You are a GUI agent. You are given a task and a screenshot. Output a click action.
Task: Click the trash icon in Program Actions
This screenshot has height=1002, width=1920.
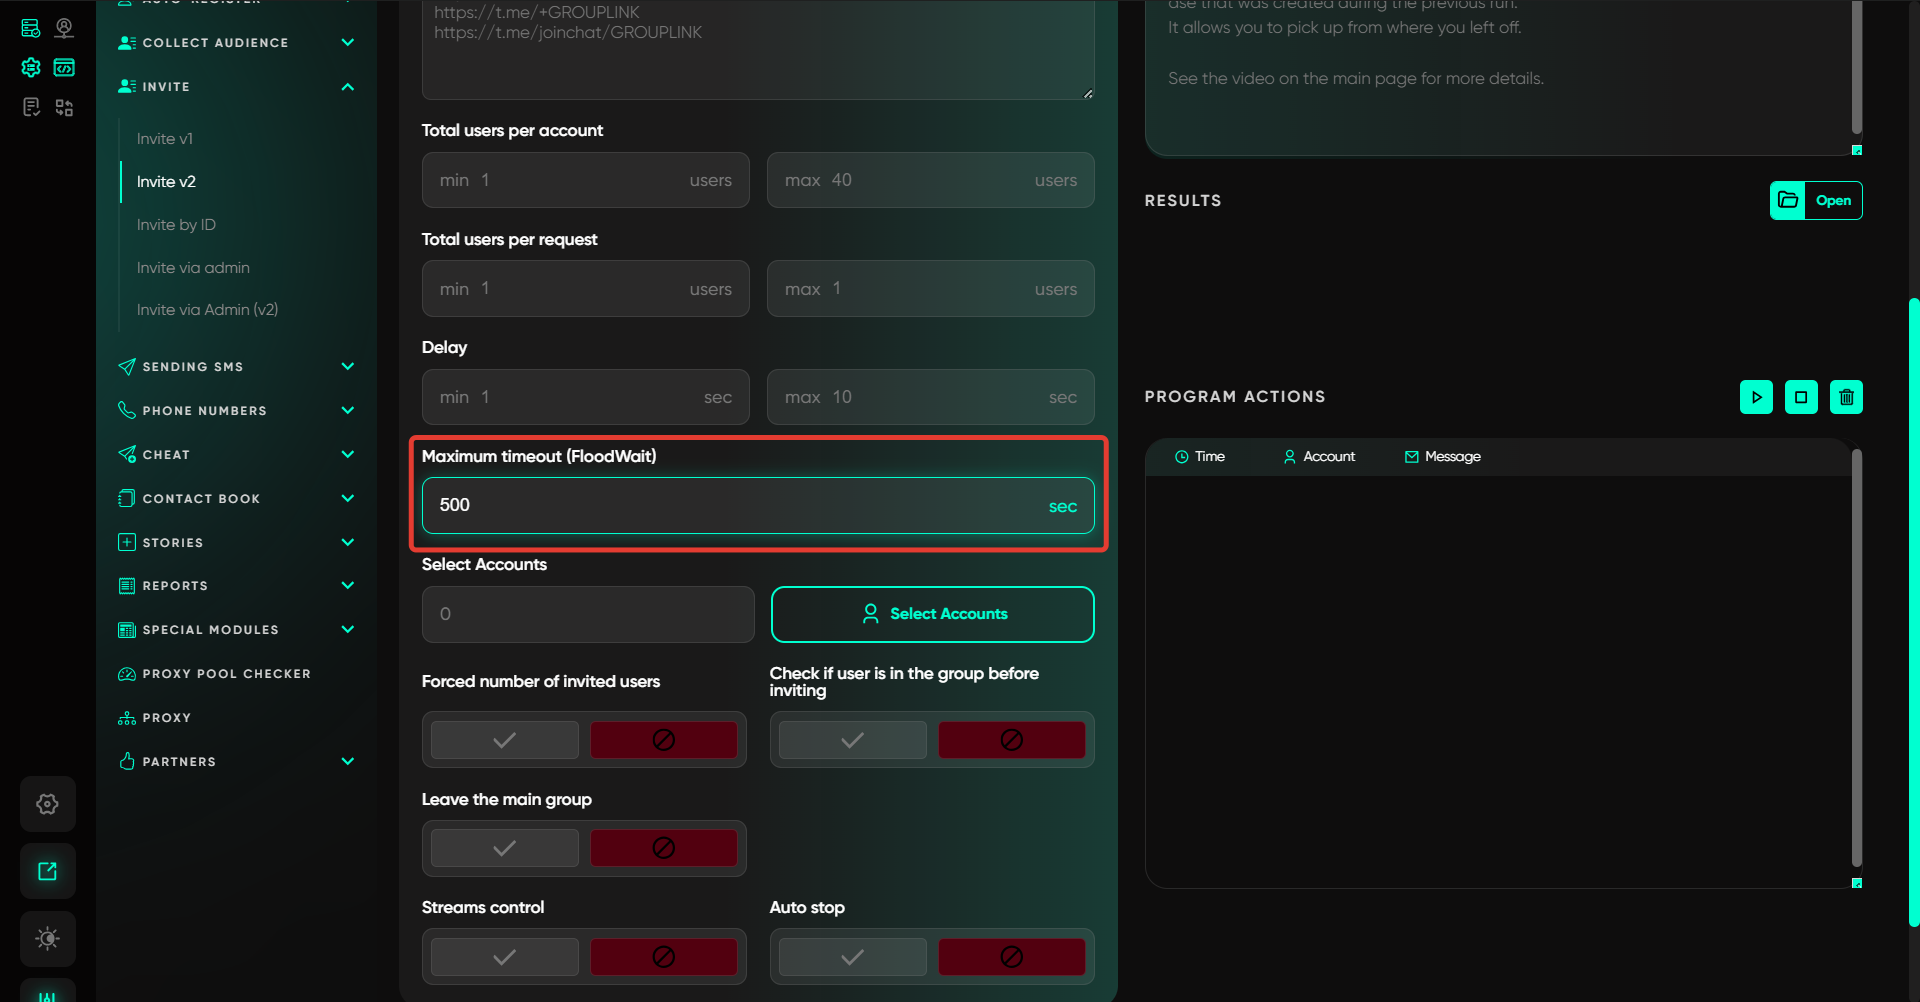(x=1846, y=397)
